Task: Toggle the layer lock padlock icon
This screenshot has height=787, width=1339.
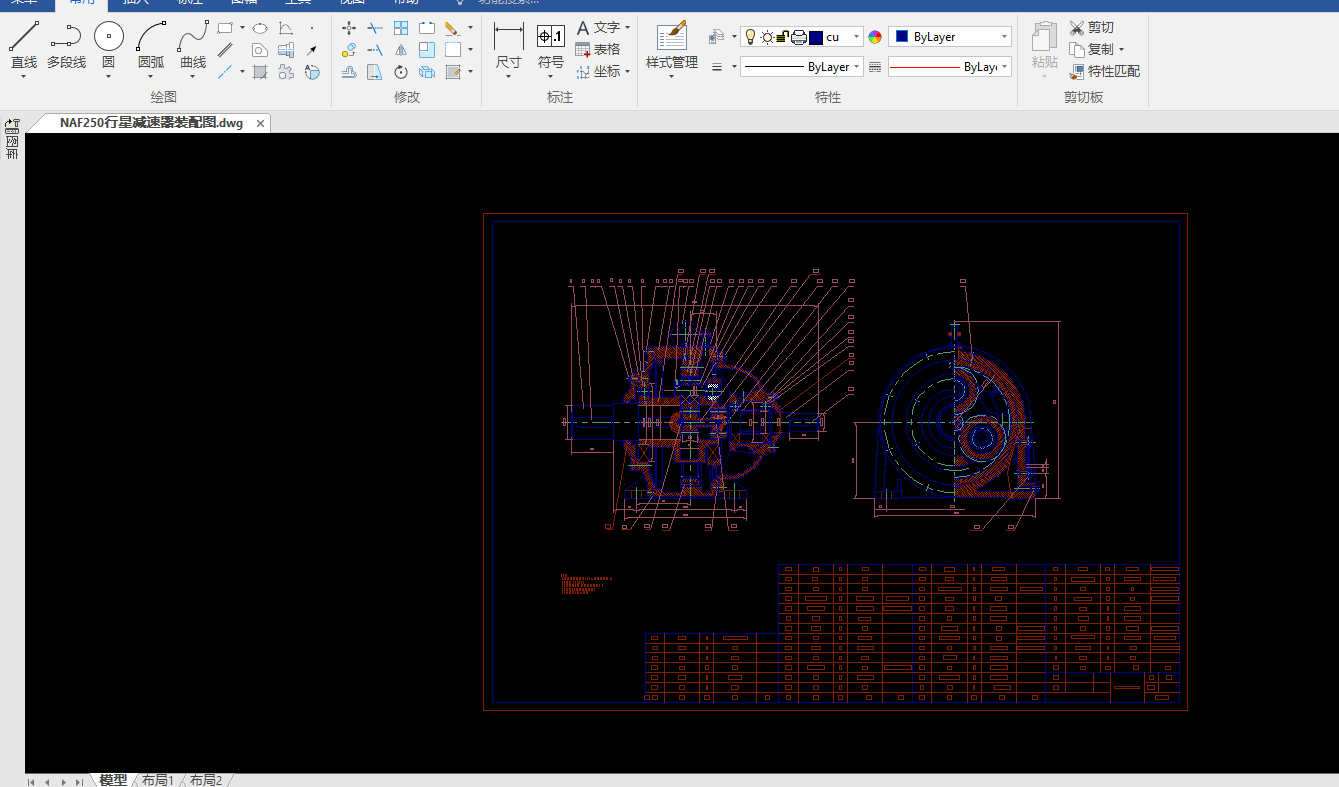Action: (783, 37)
